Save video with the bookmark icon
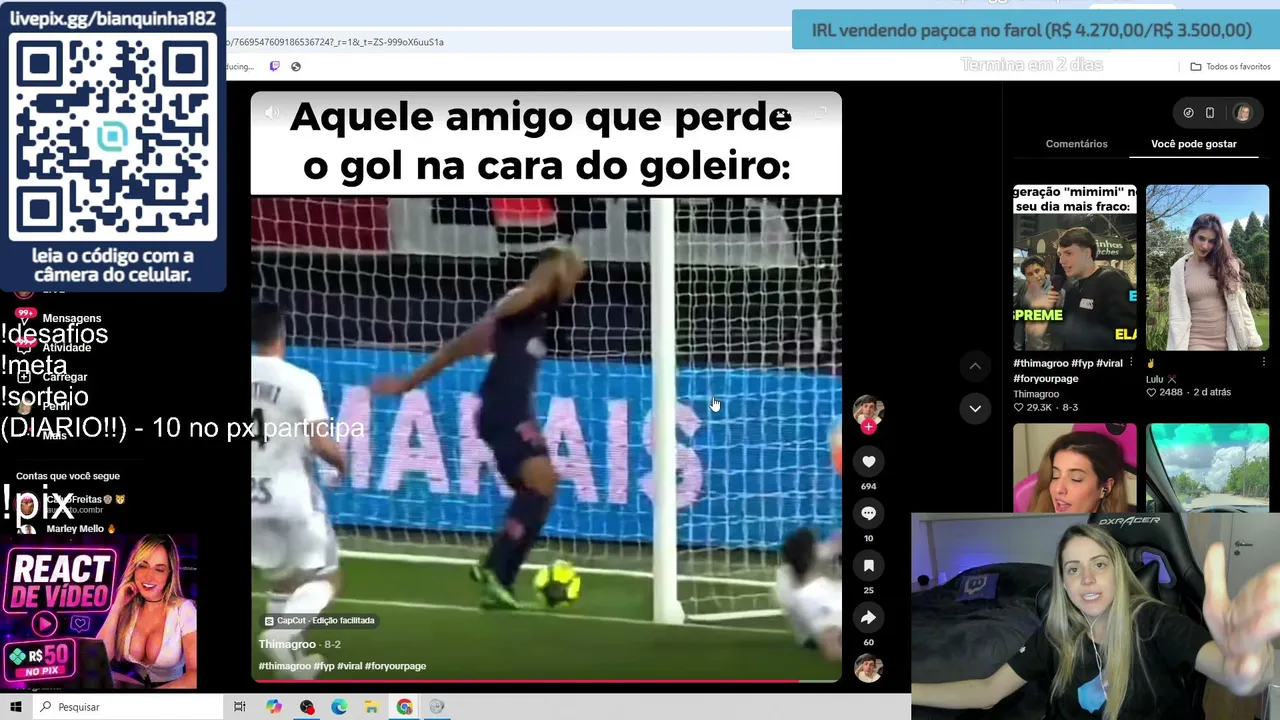The image size is (1280, 720). [x=868, y=566]
